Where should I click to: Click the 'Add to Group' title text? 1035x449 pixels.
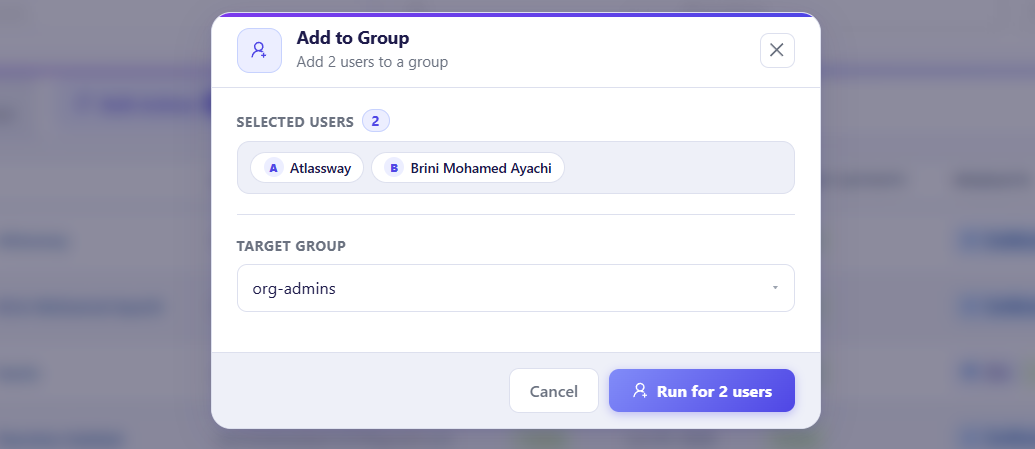click(x=352, y=38)
